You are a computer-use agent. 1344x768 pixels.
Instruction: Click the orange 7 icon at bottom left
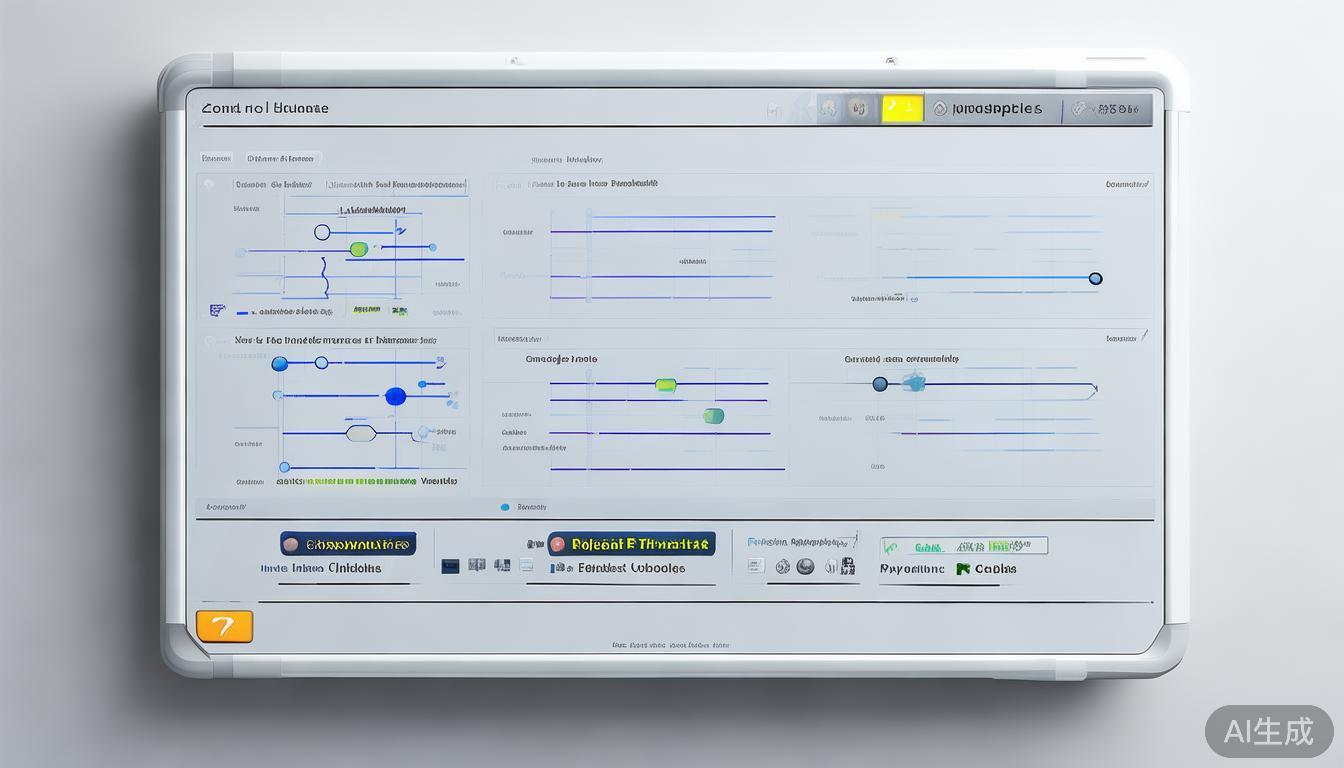[x=224, y=627]
